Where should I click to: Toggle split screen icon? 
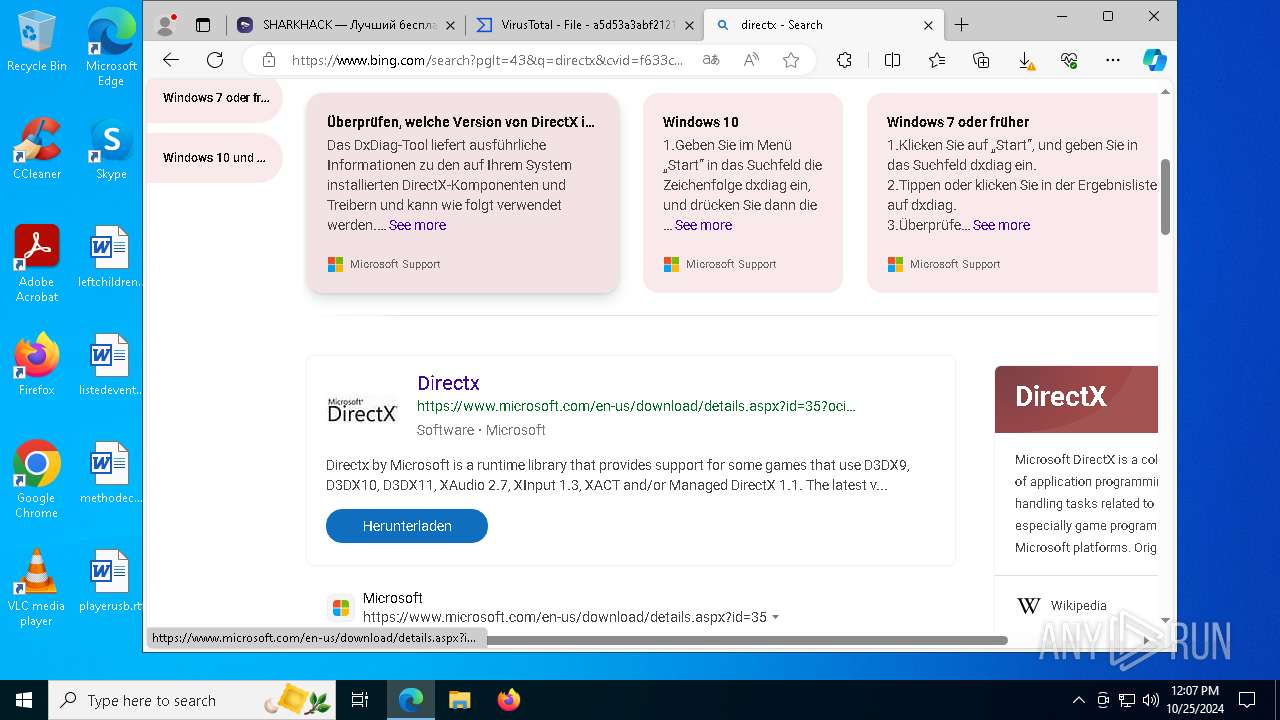pos(893,60)
